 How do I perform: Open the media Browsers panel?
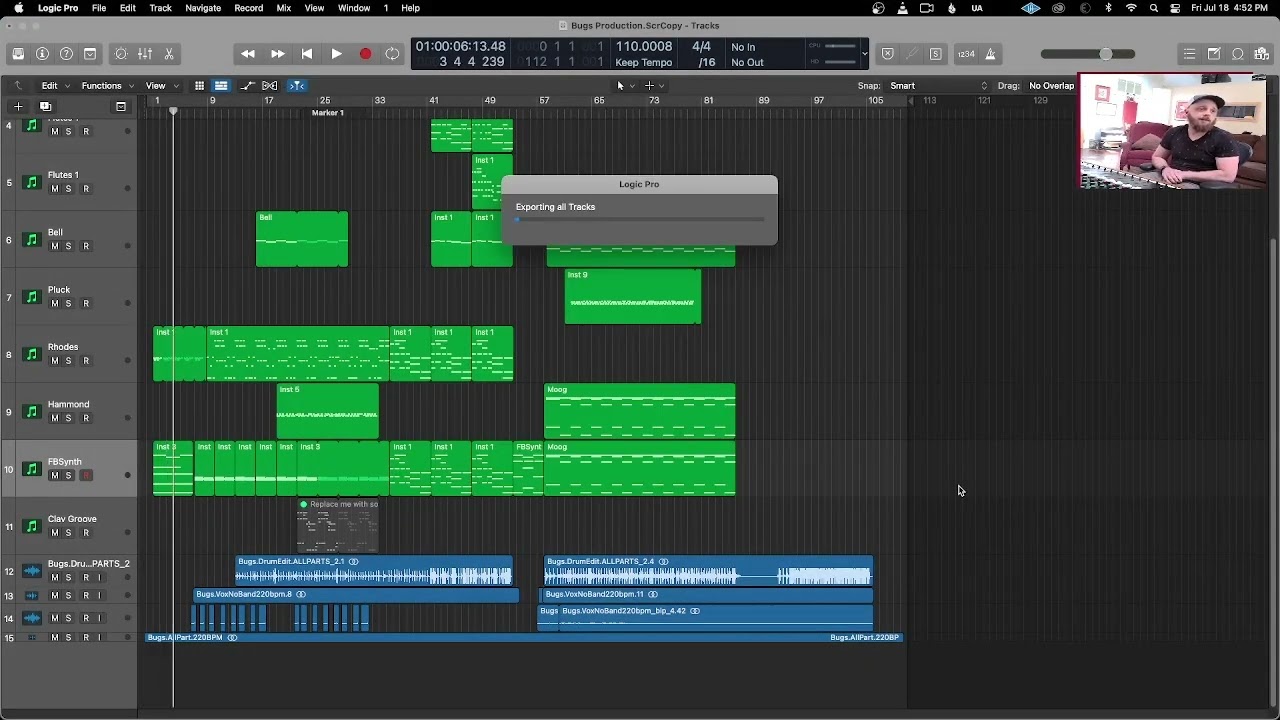(x=1262, y=54)
